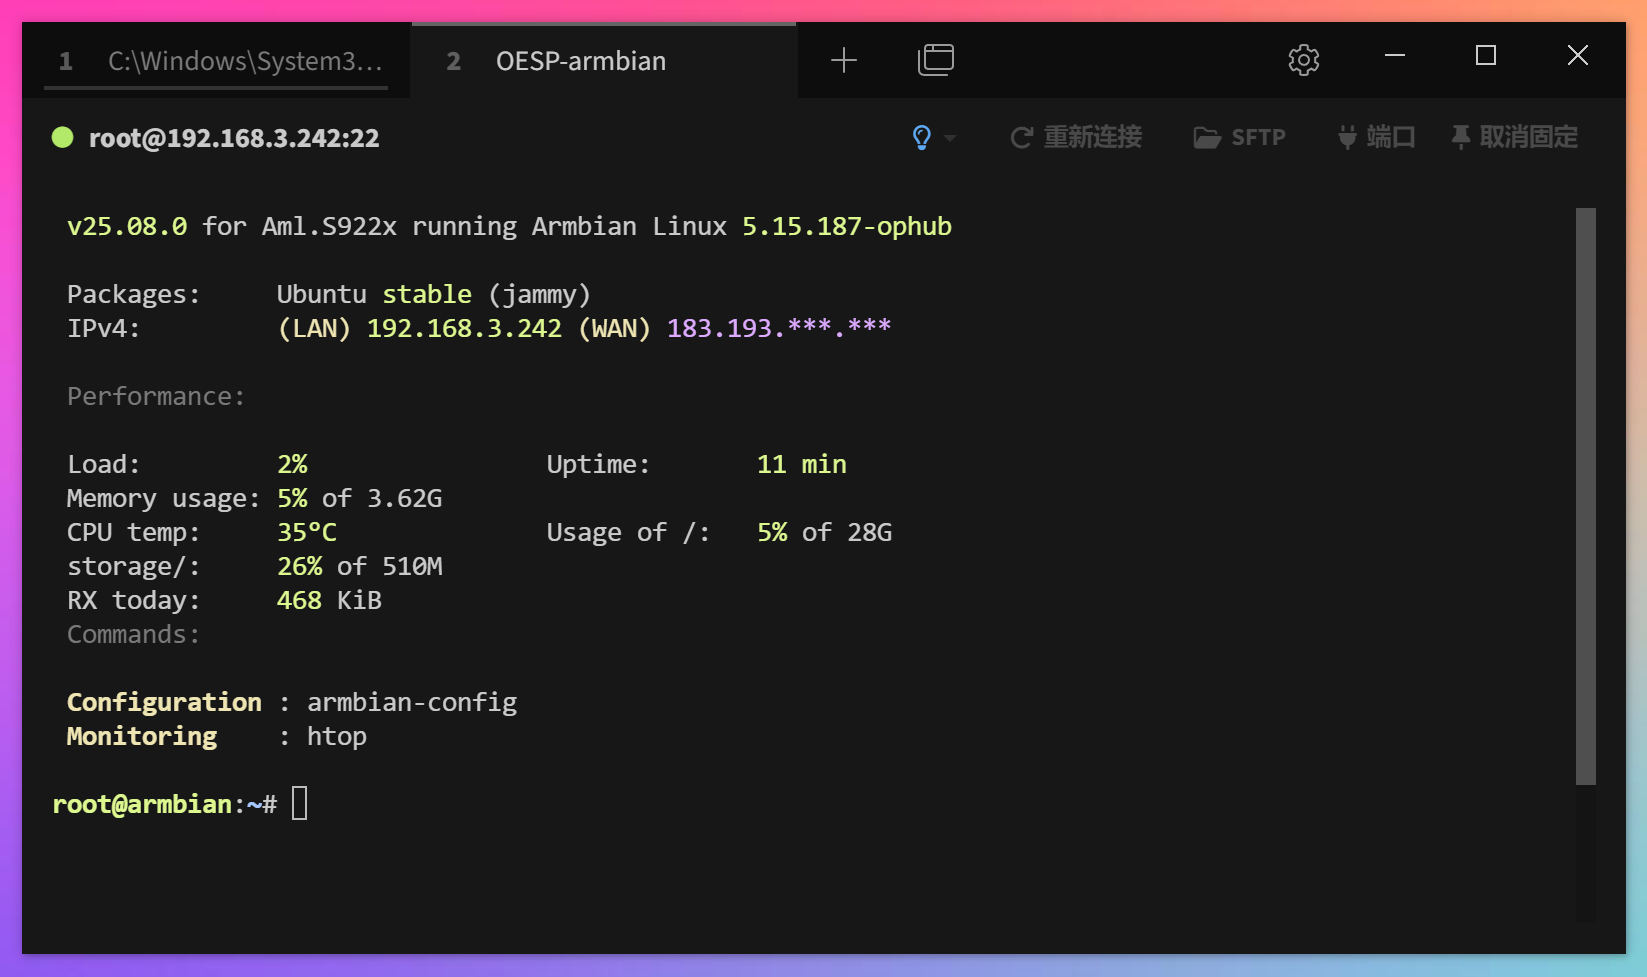Select the OESP-armbian tab
Viewport: 1647px width, 977px height.
(x=580, y=61)
